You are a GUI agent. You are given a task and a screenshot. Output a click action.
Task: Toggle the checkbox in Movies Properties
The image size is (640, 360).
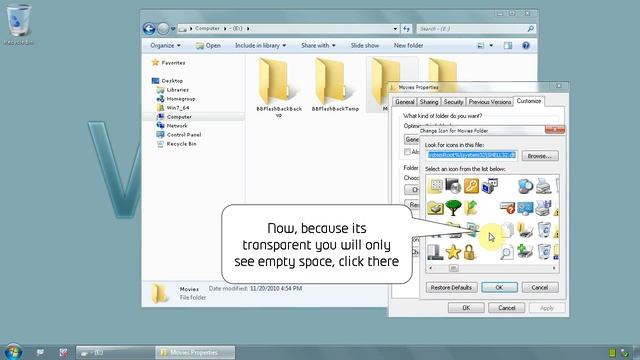tap(407, 152)
